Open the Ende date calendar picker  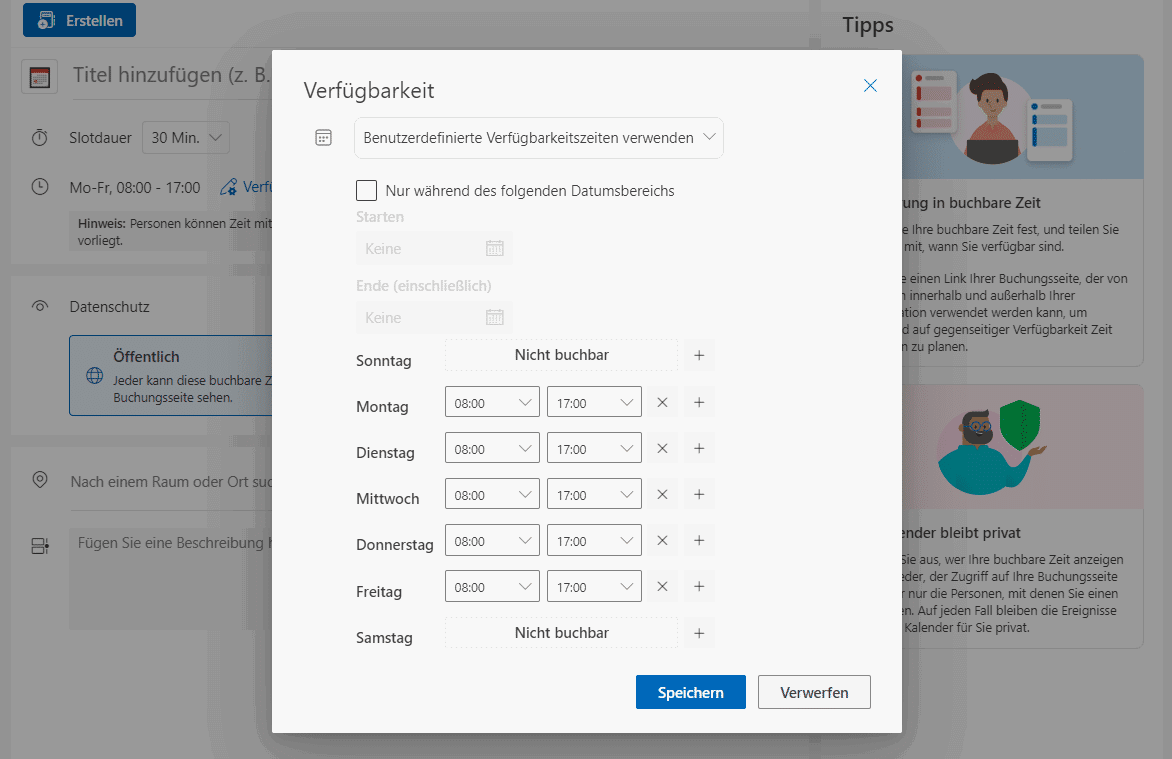coord(494,318)
